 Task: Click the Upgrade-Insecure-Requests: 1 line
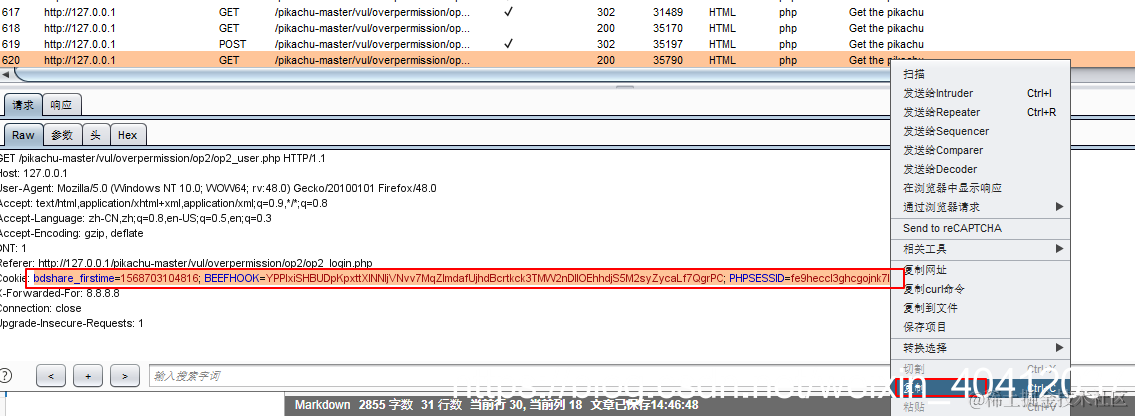click(72, 323)
